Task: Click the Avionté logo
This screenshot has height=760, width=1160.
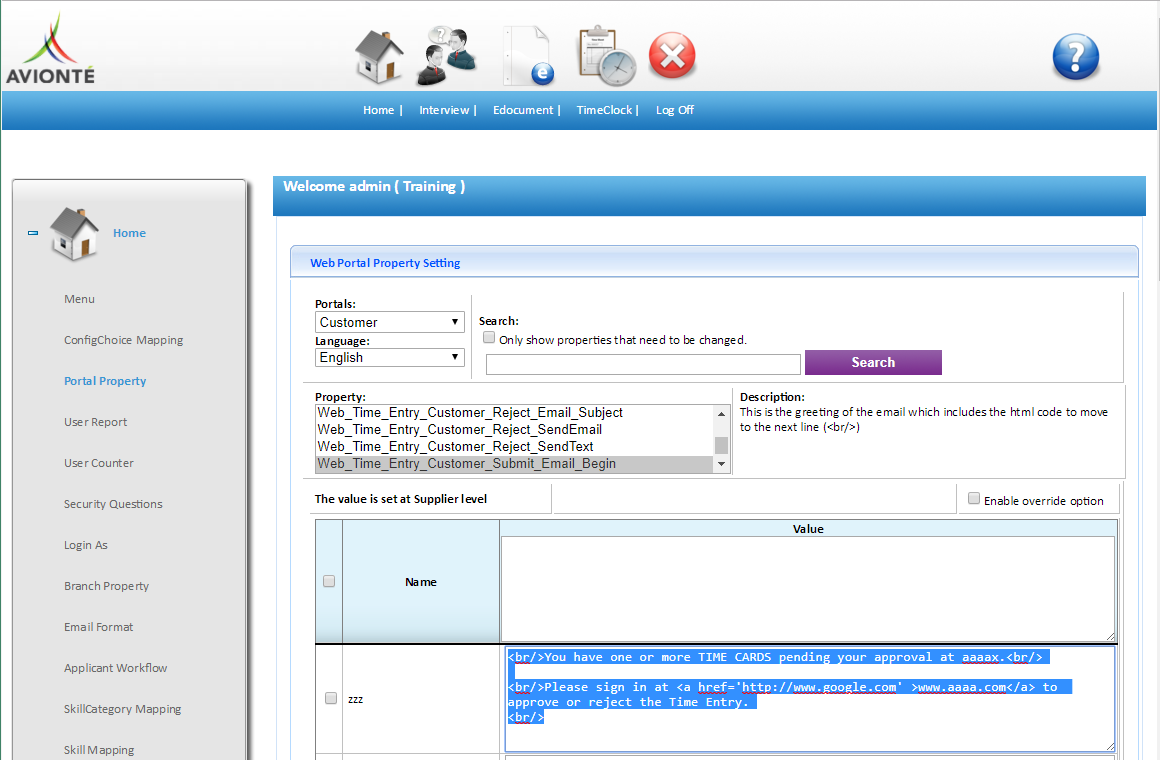Action: [50, 49]
